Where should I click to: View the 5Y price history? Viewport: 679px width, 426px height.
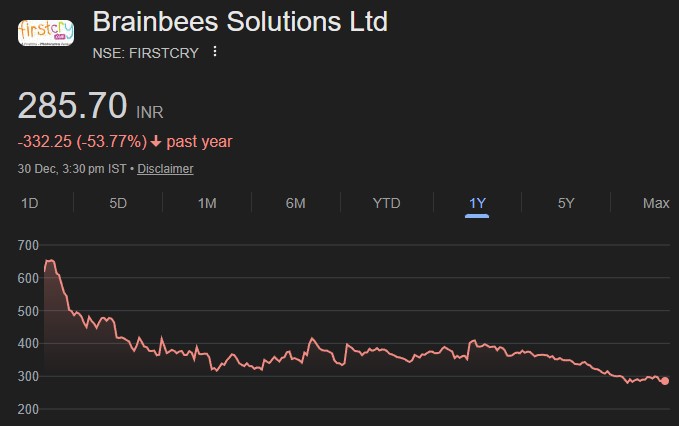click(x=566, y=203)
